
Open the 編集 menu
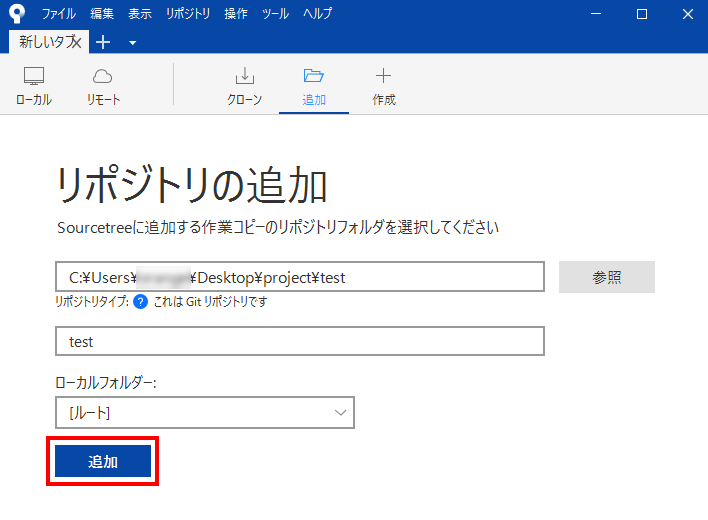coord(102,14)
